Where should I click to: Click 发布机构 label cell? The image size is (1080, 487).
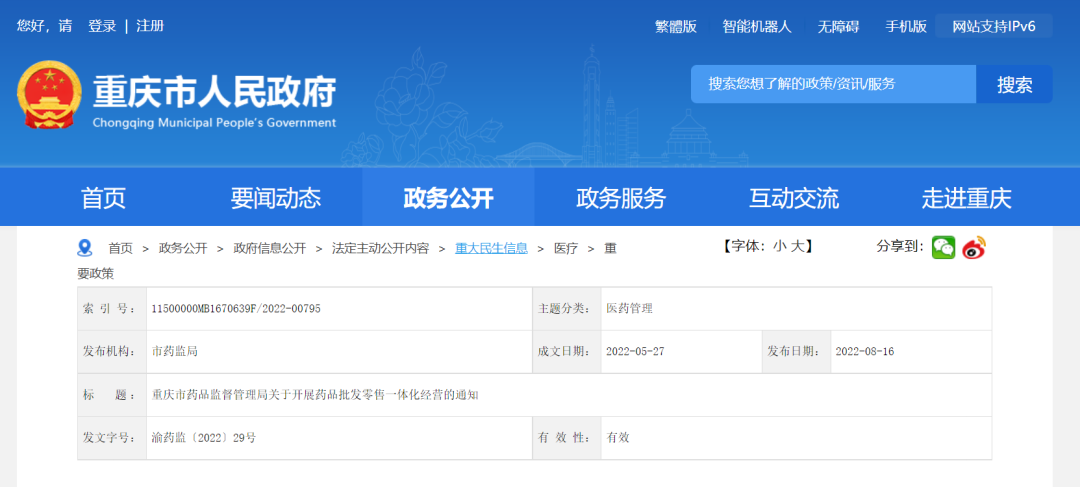coord(112,351)
